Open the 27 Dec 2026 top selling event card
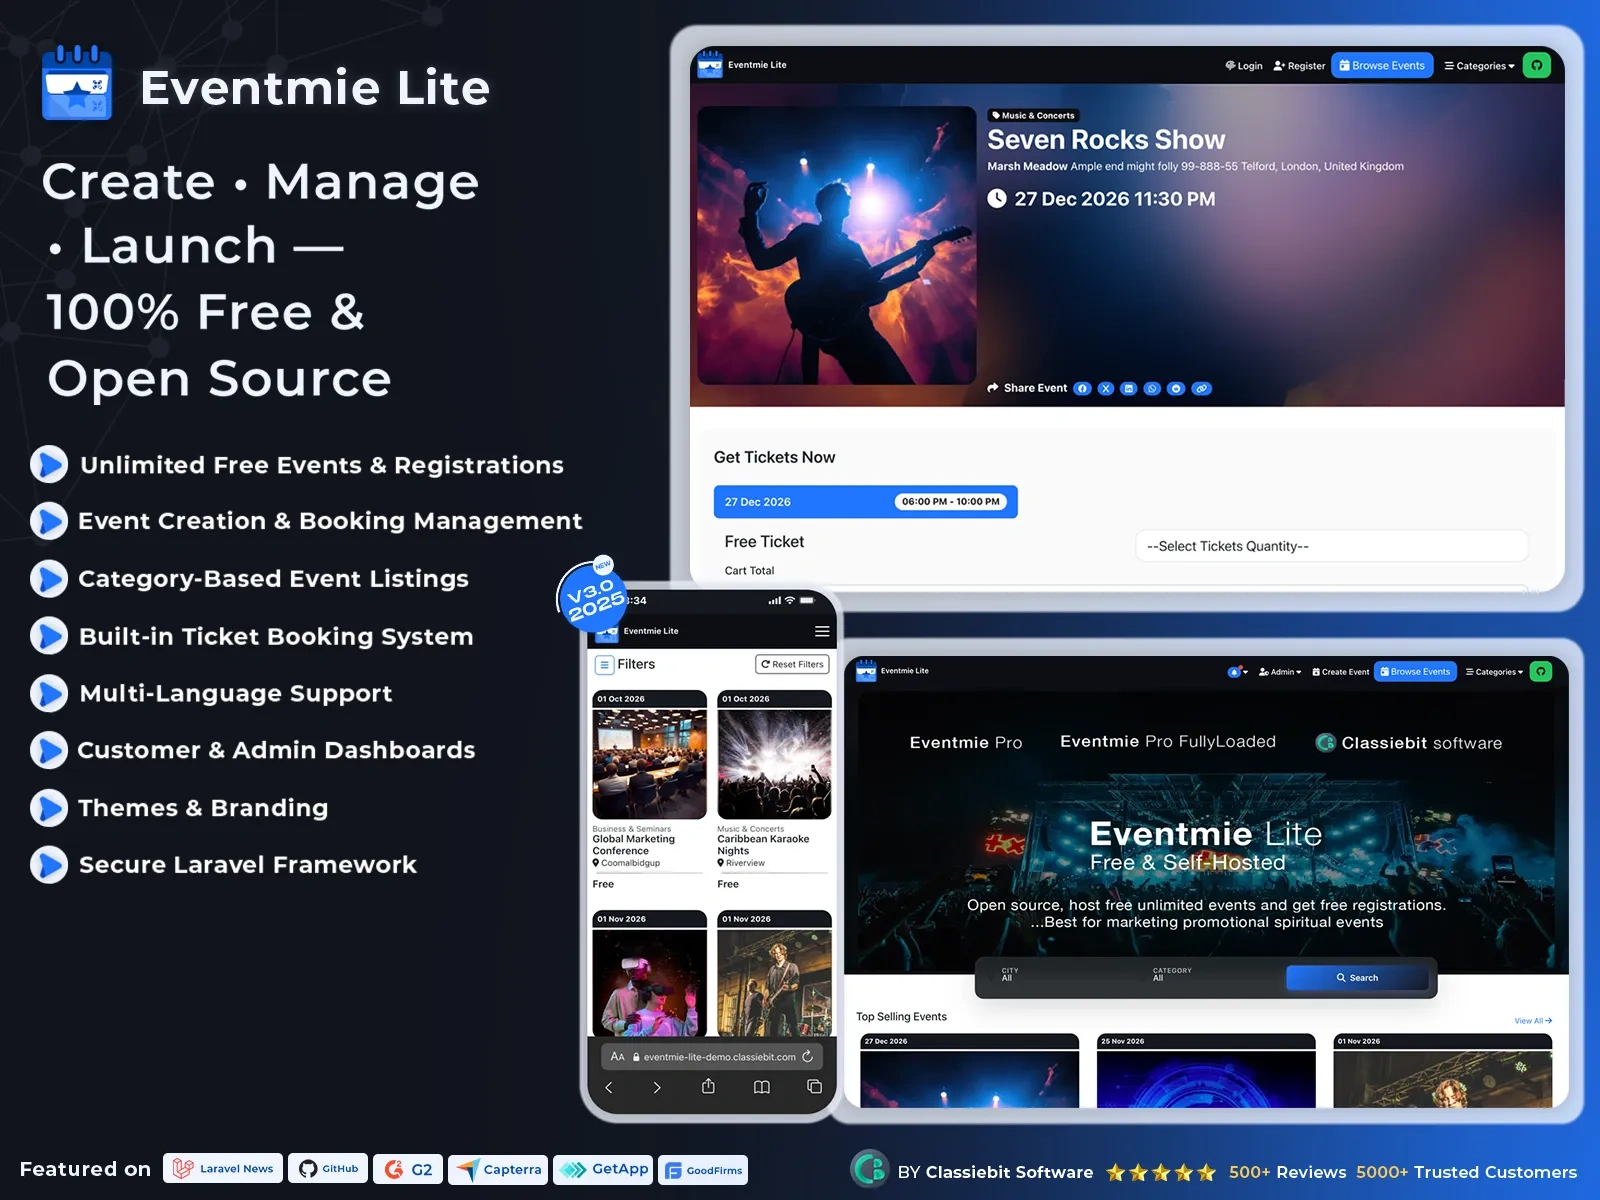The height and width of the screenshot is (1200, 1600). coord(969,1070)
